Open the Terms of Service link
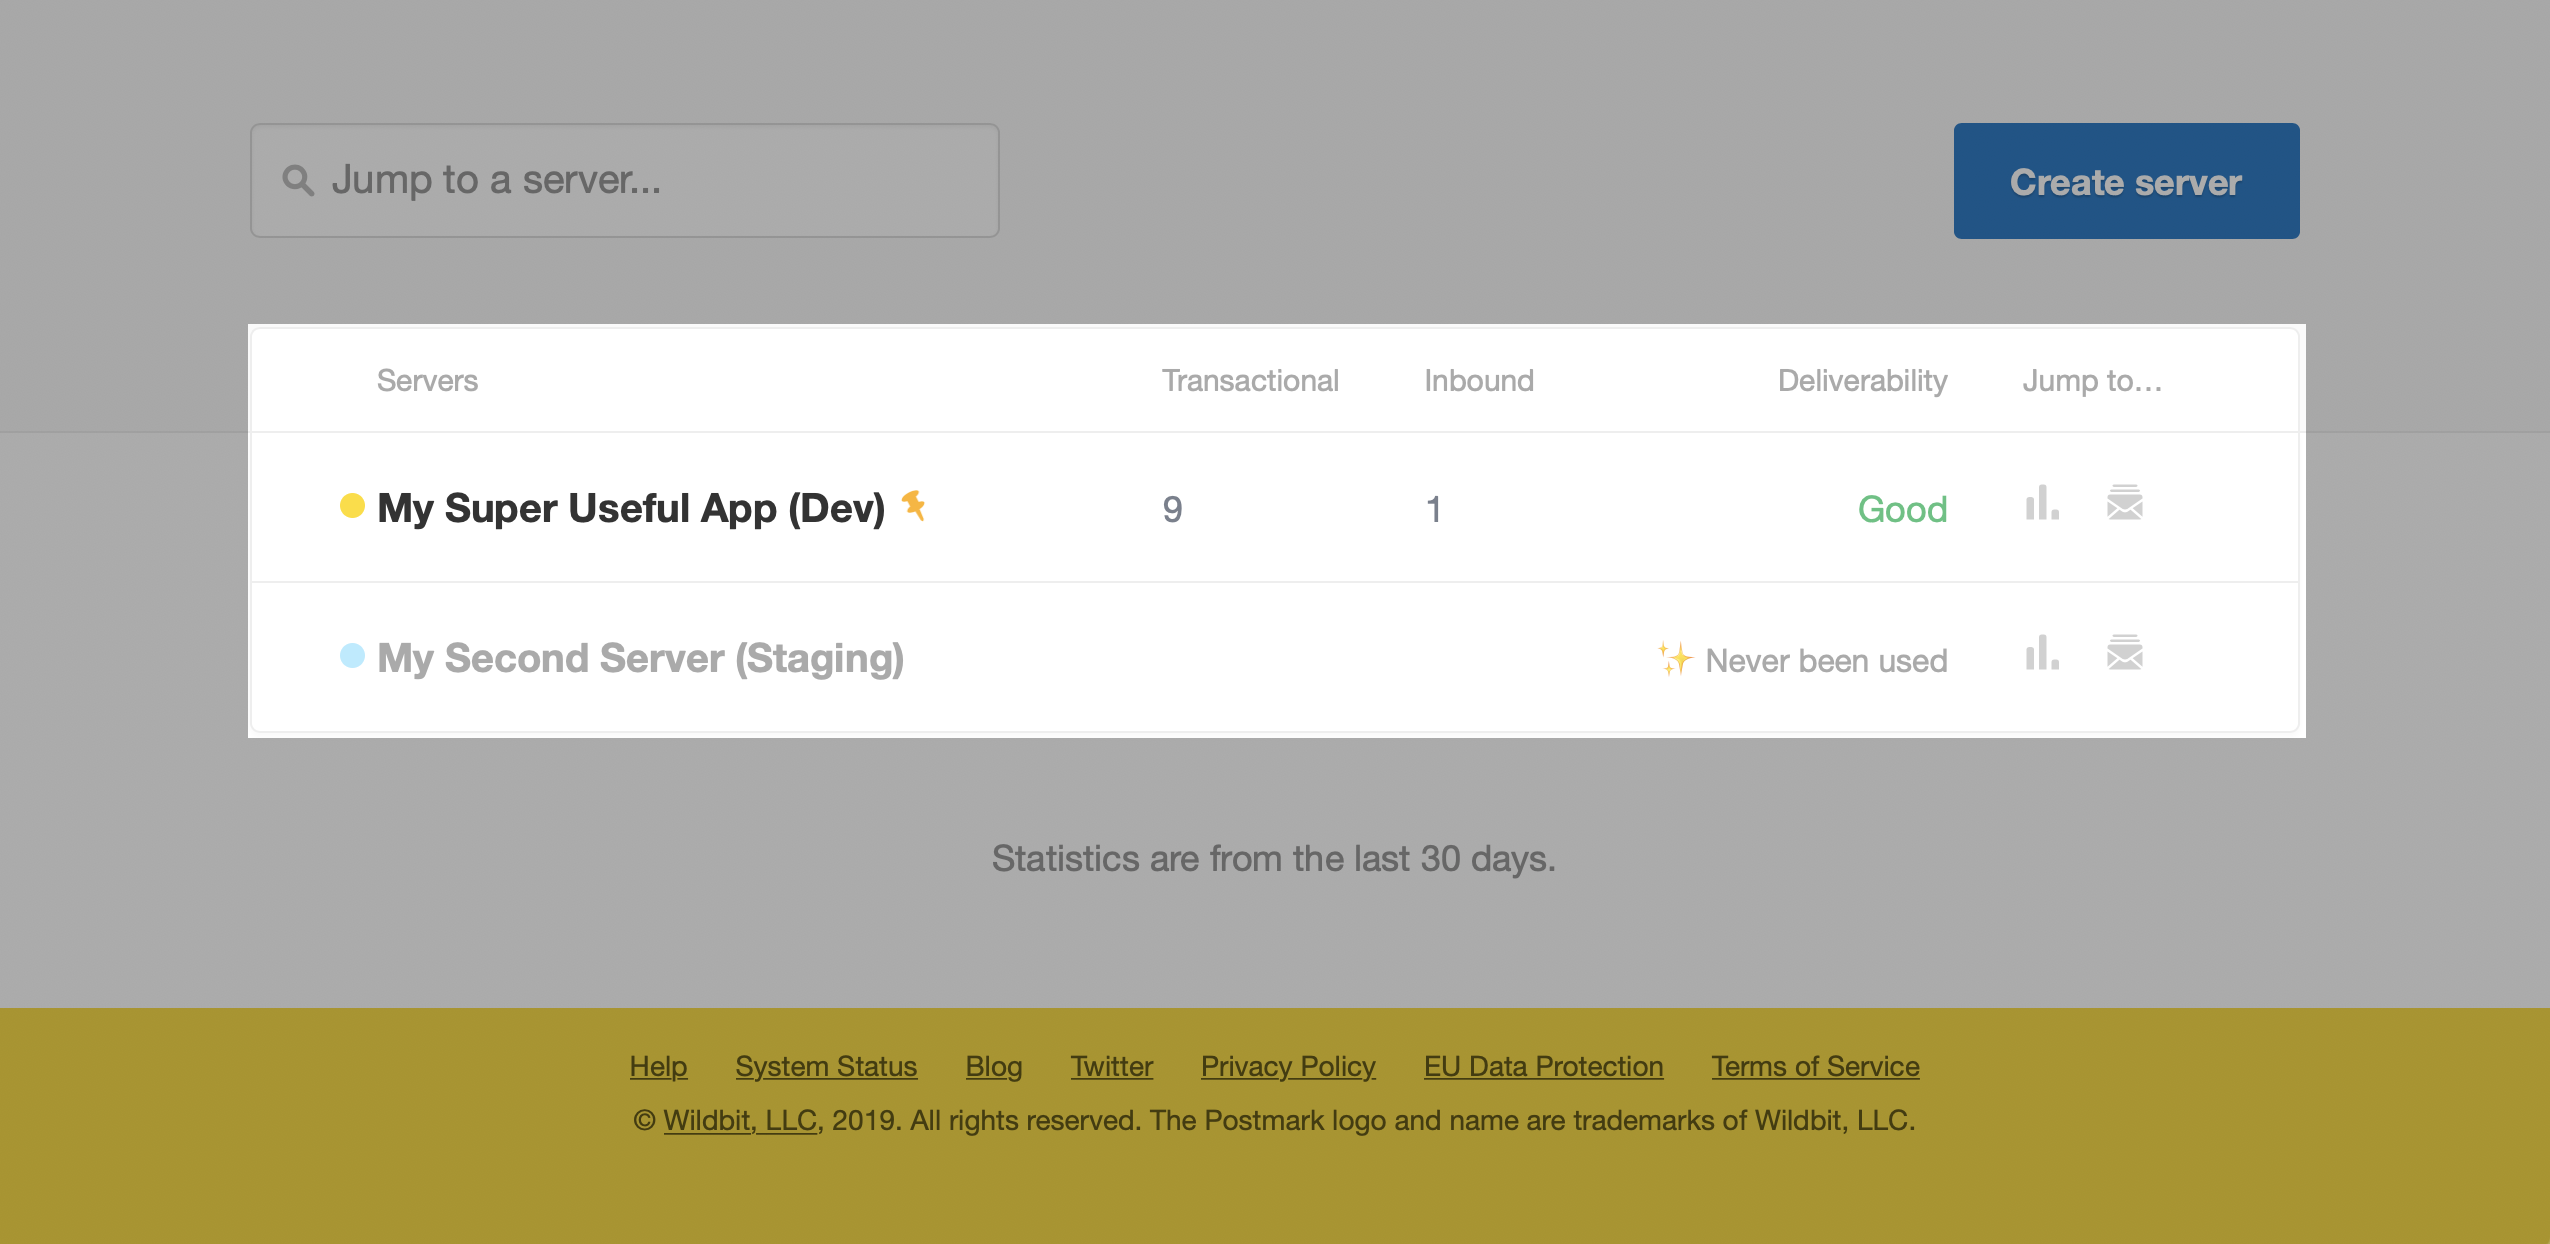 point(1815,1067)
